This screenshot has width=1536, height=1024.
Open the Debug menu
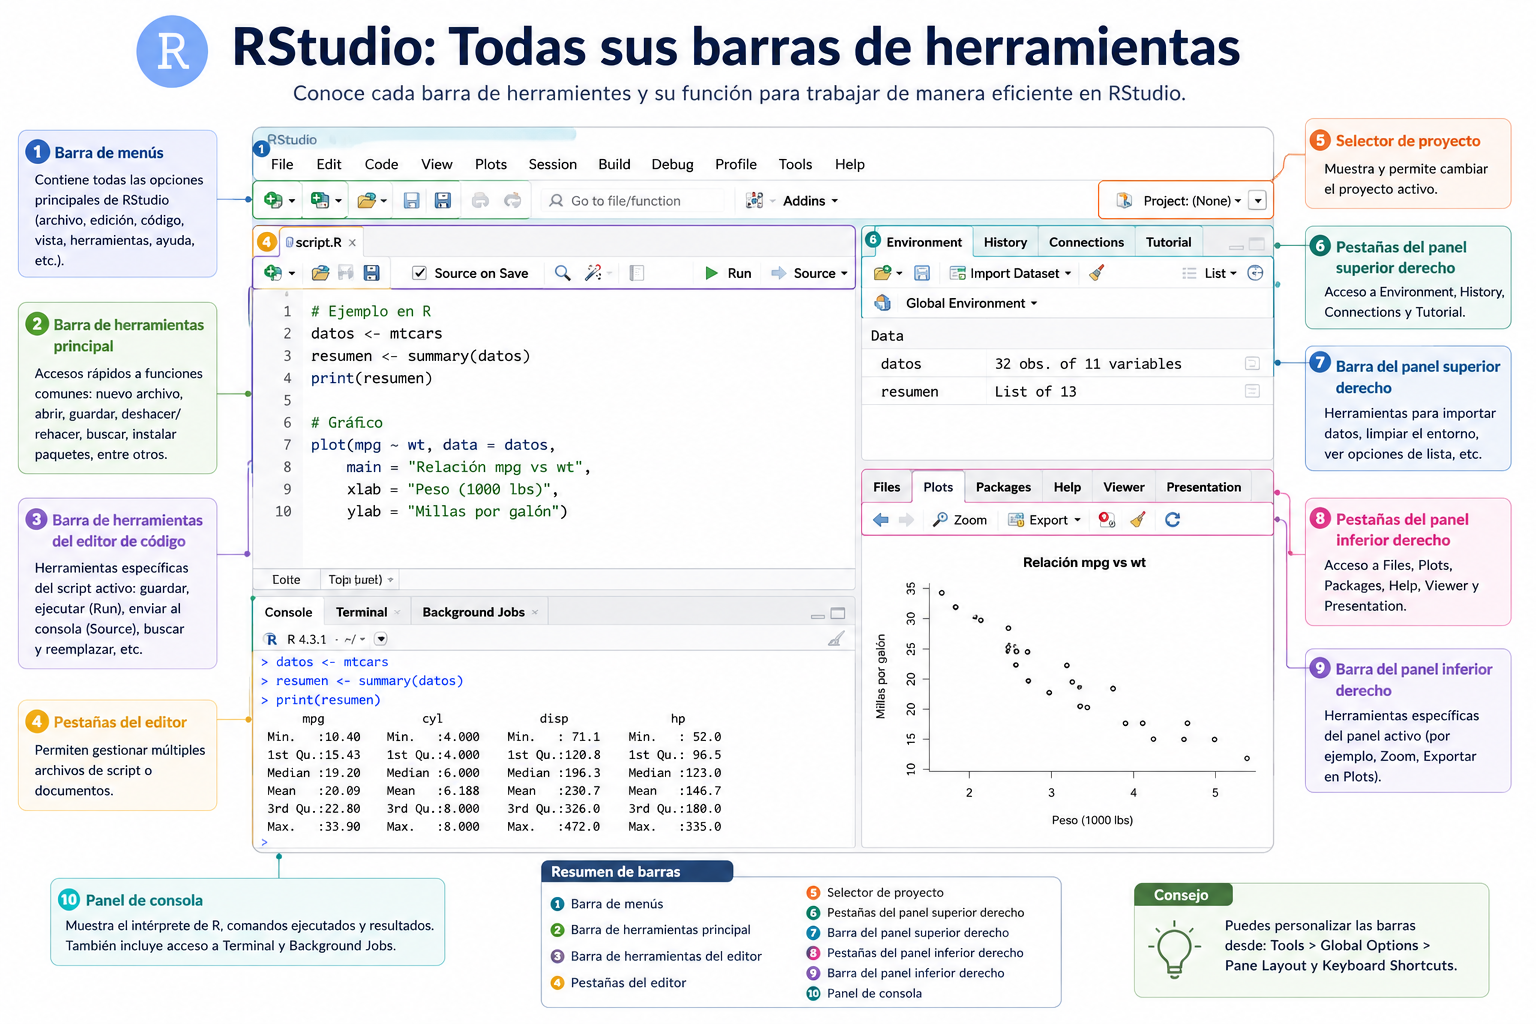(x=672, y=164)
